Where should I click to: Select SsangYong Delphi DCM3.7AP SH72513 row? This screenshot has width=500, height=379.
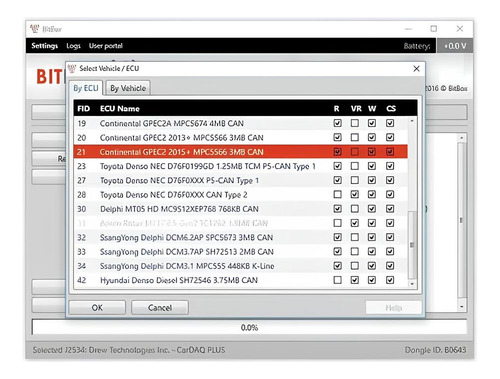point(240,251)
